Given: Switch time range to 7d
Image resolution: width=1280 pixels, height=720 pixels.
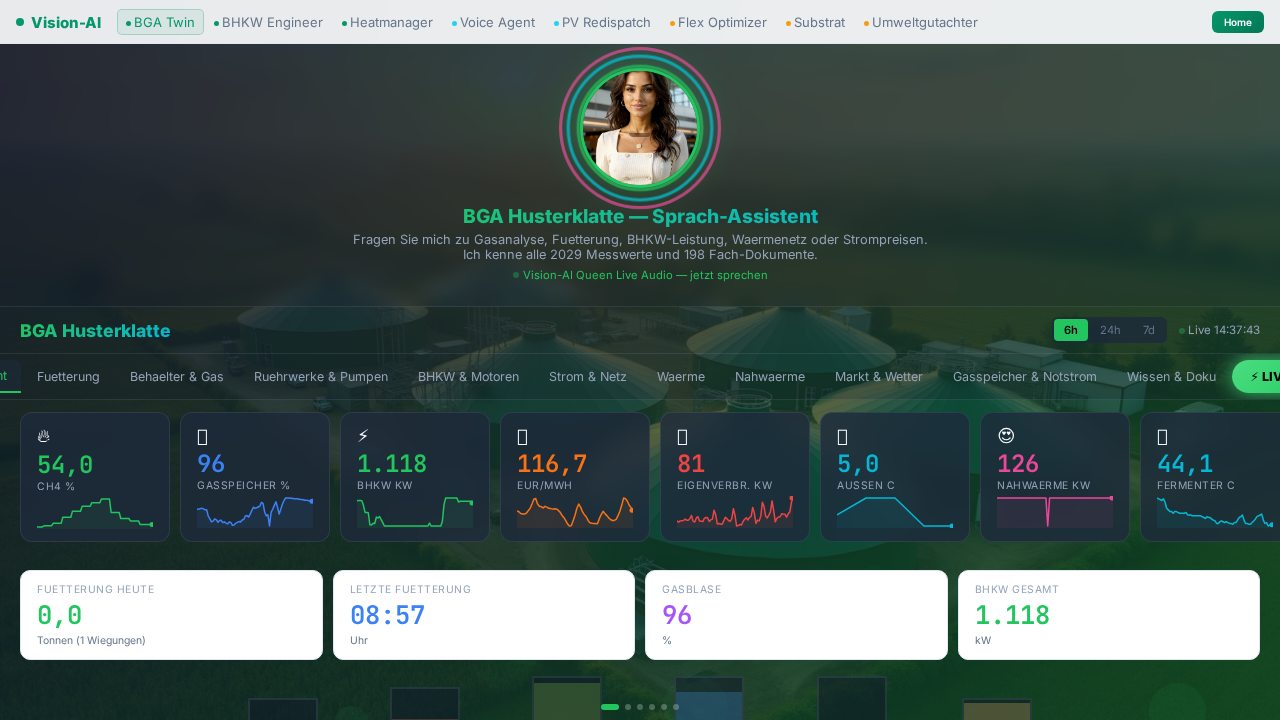Looking at the screenshot, I should point(1149,330).
